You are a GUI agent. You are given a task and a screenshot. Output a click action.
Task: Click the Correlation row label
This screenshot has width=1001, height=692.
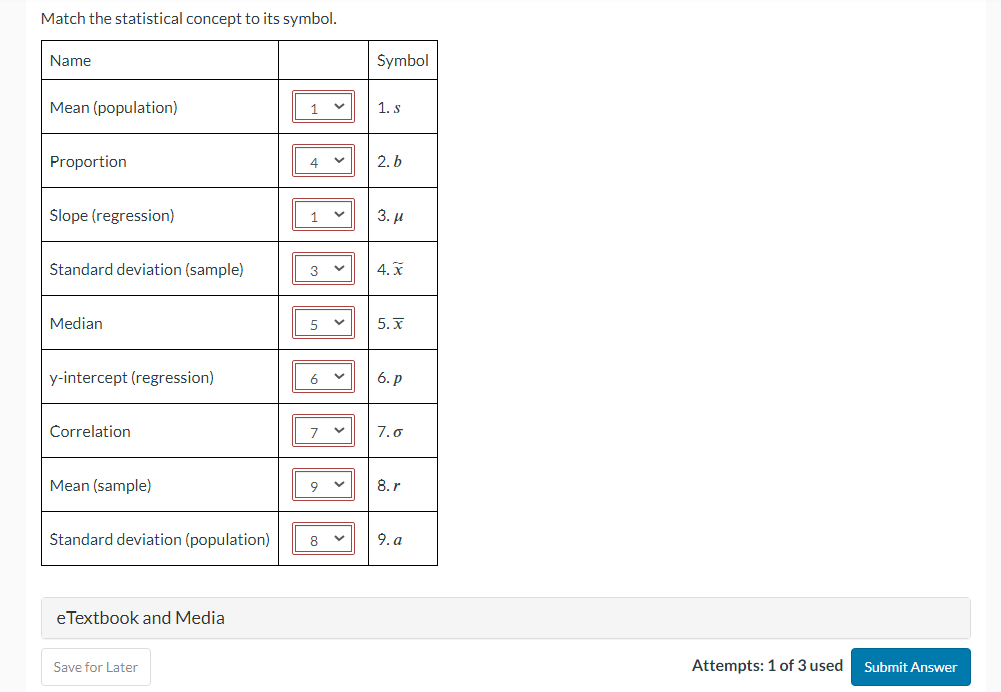90,430
